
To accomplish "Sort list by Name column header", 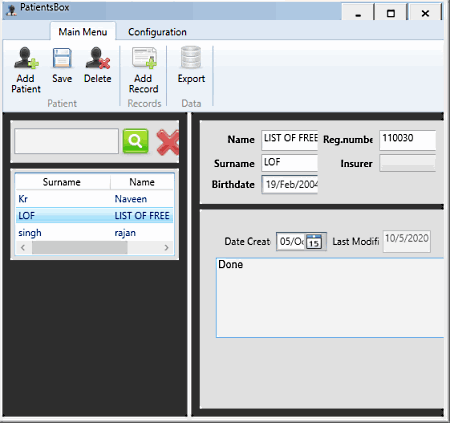I will (142, 182).
